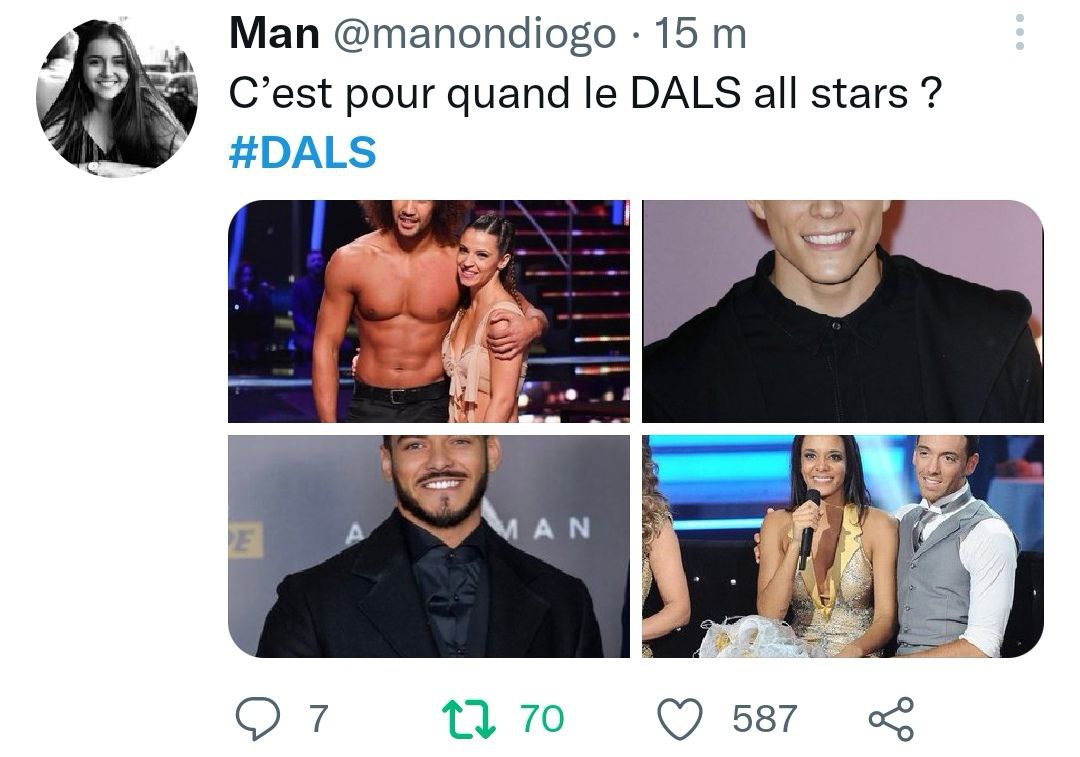Open the 15 m timestamp
The image size is (1080, 757).
coord(700,34)
